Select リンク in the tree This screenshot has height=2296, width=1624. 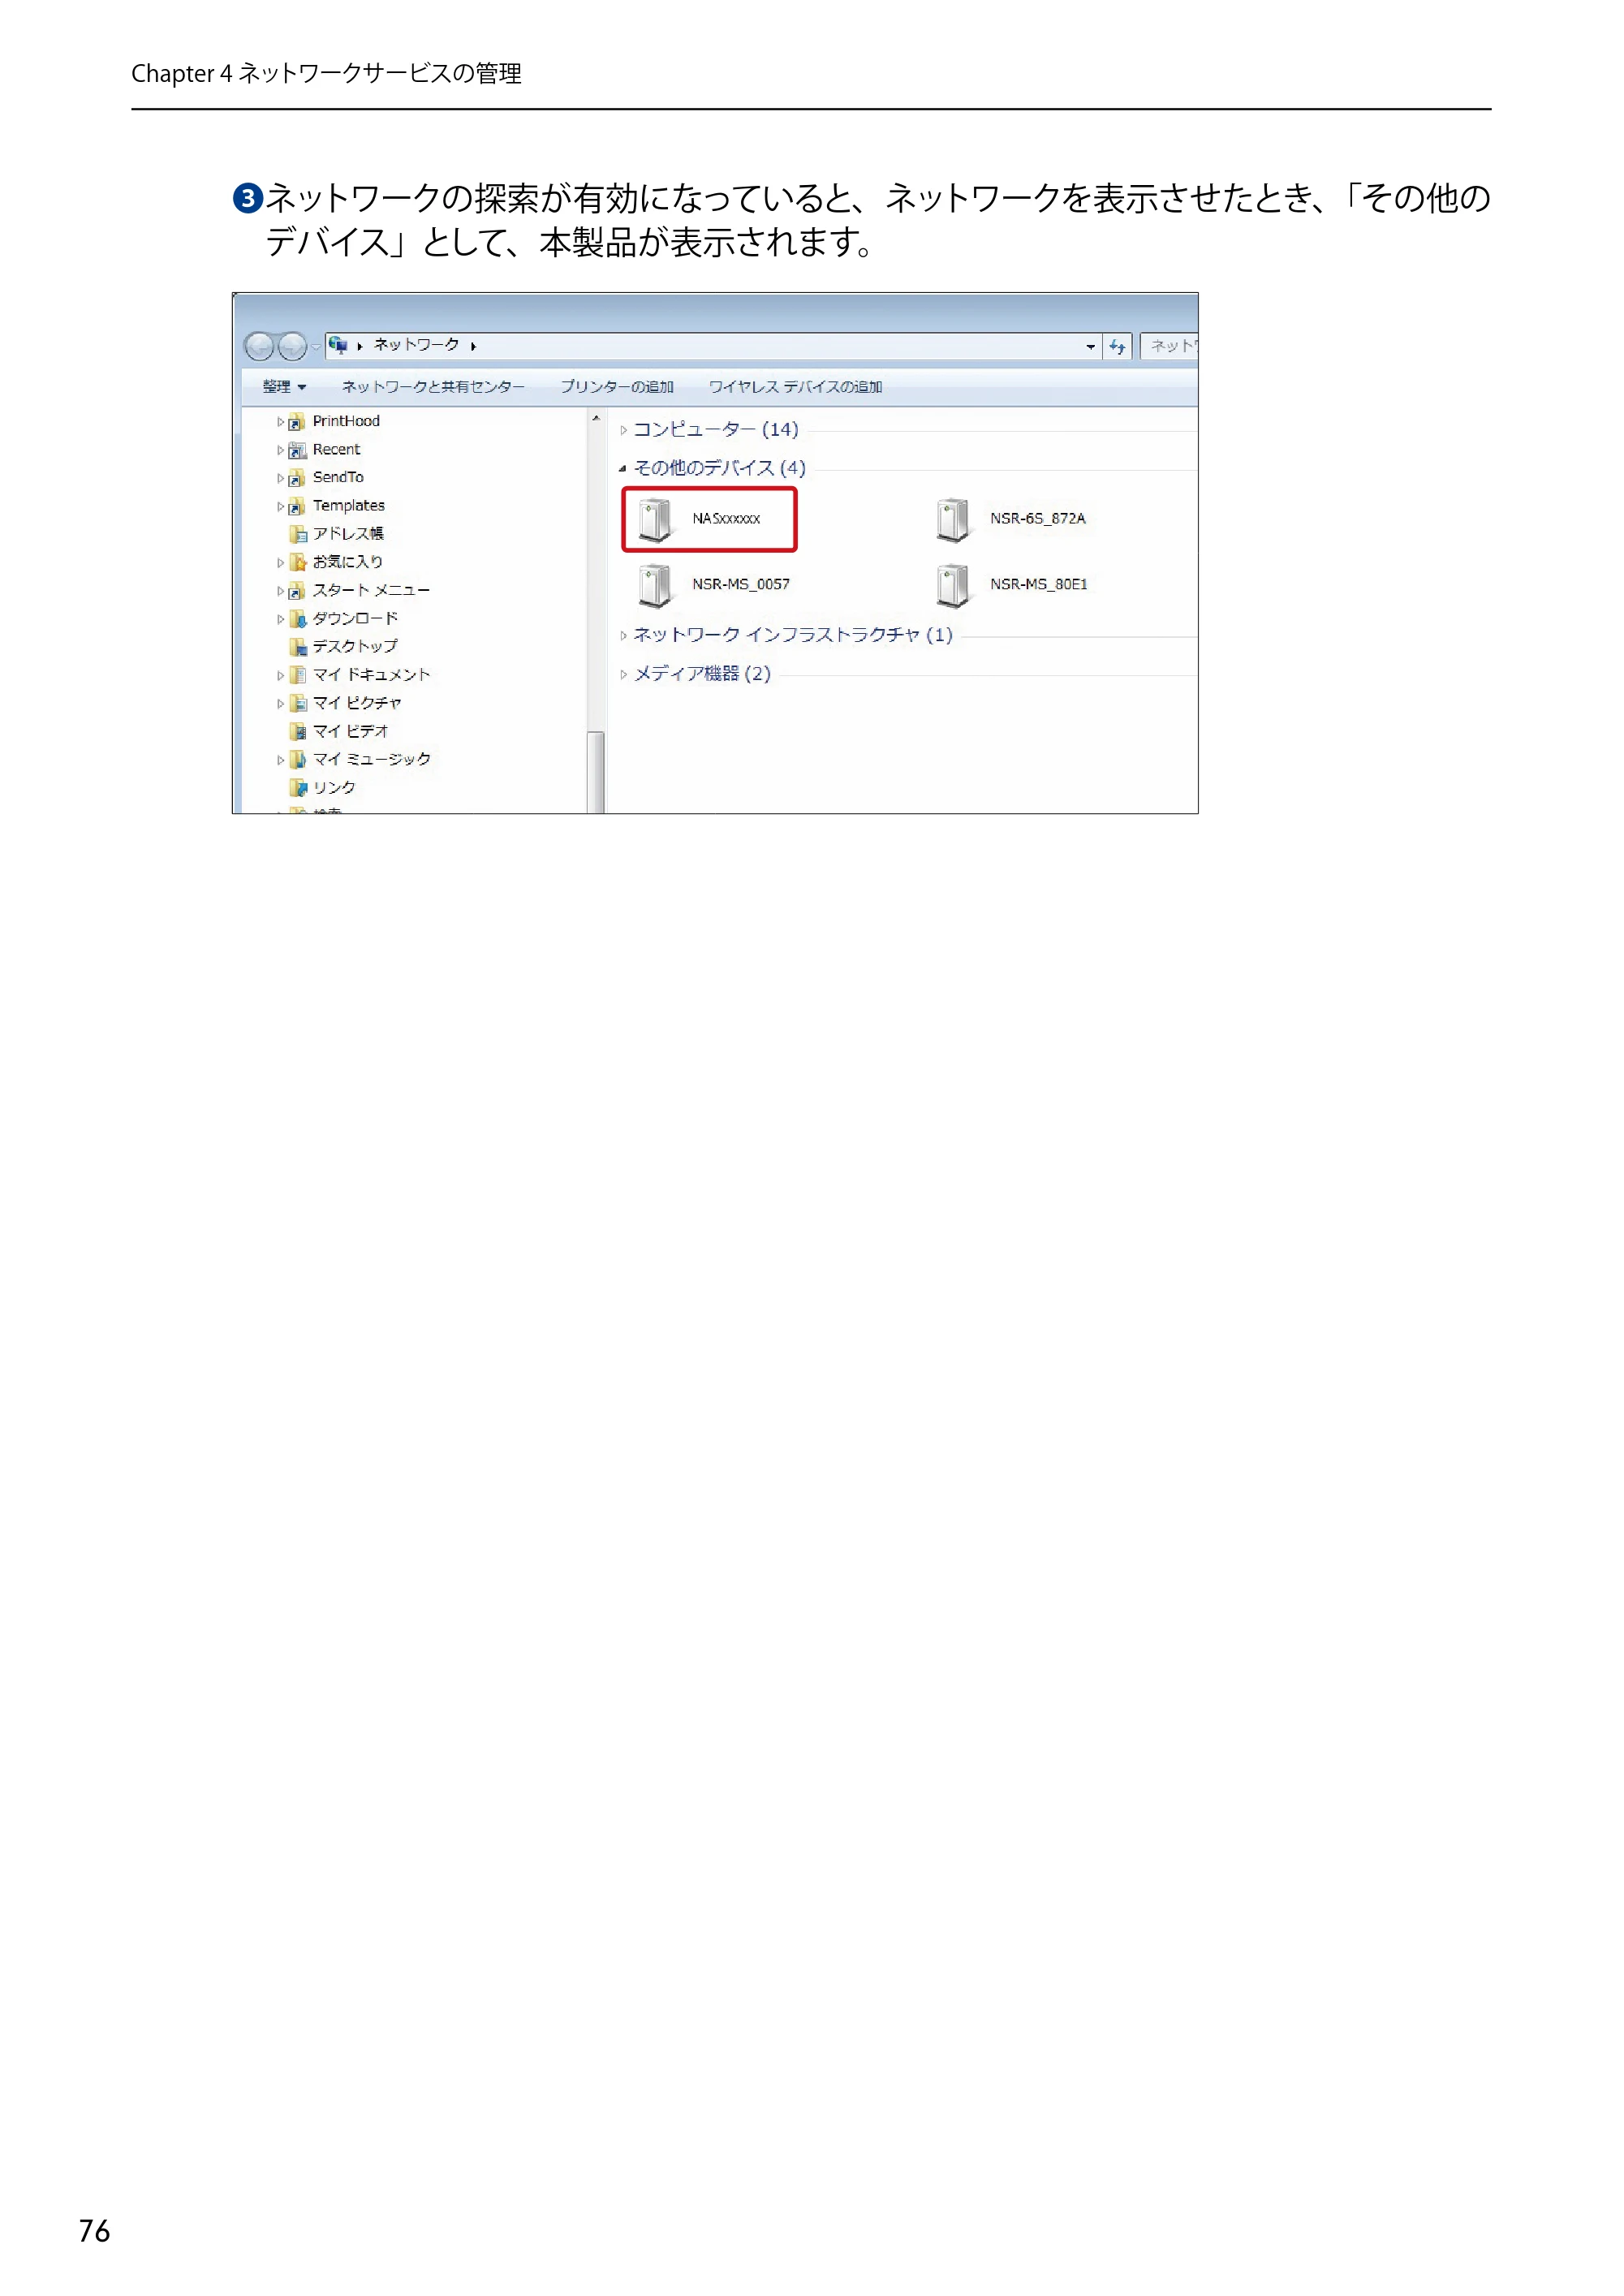click(x=334, y=788)
